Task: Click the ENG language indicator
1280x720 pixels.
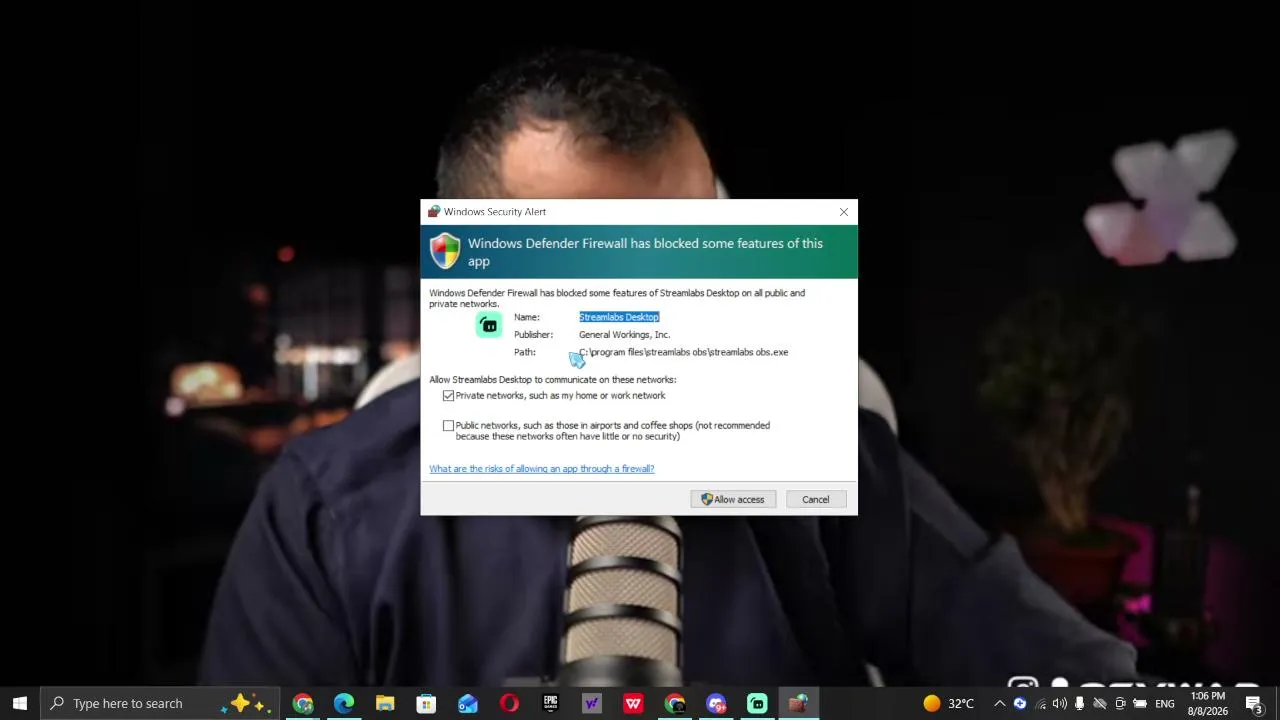Action: [1165, 704]
